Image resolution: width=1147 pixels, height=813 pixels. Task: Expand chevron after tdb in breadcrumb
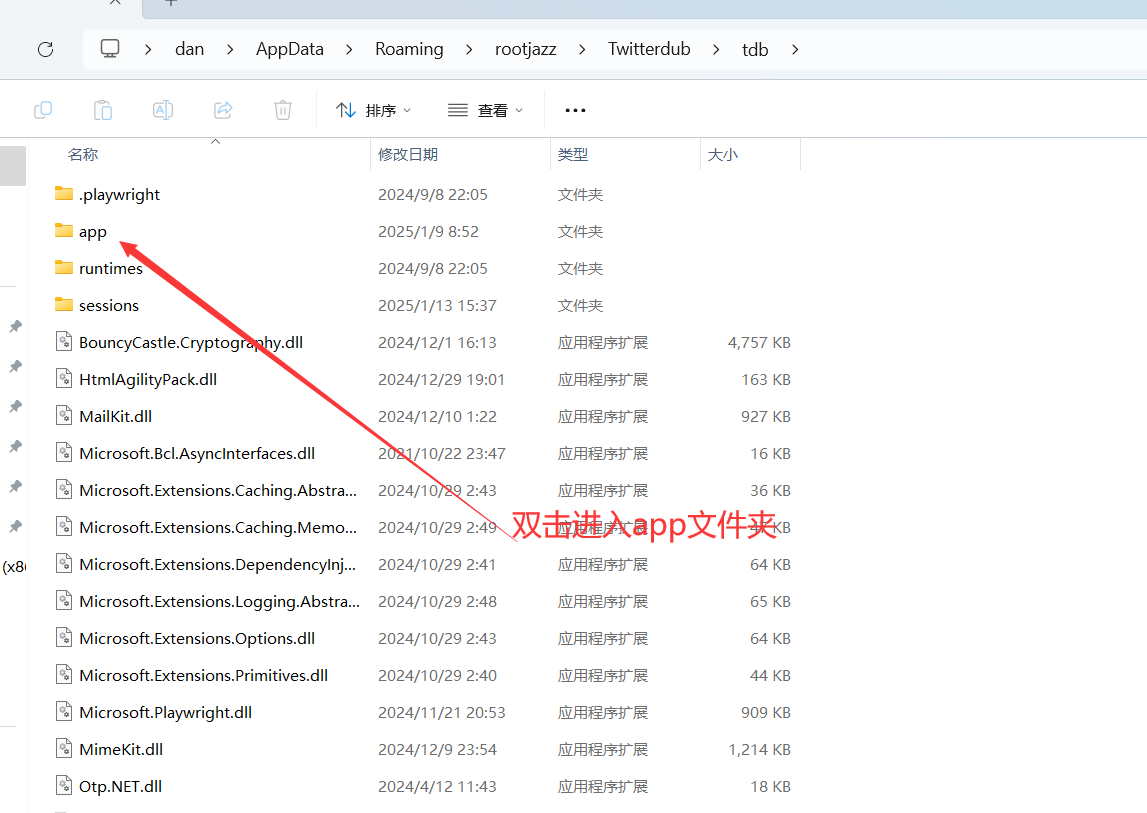coord(795,49)
